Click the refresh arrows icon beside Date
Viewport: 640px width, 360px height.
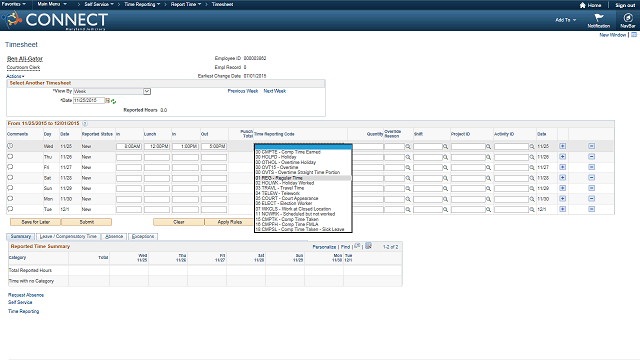(x=113, y=101)
